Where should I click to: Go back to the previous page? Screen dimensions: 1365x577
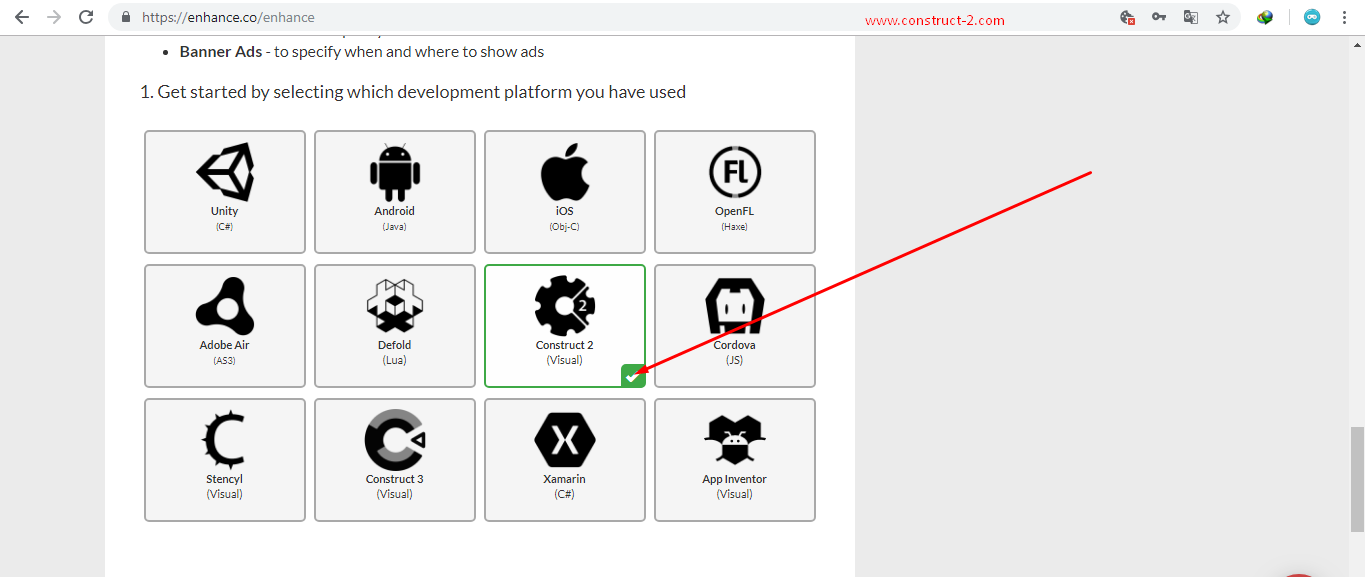pyautogui.click(x=22, y=17)
